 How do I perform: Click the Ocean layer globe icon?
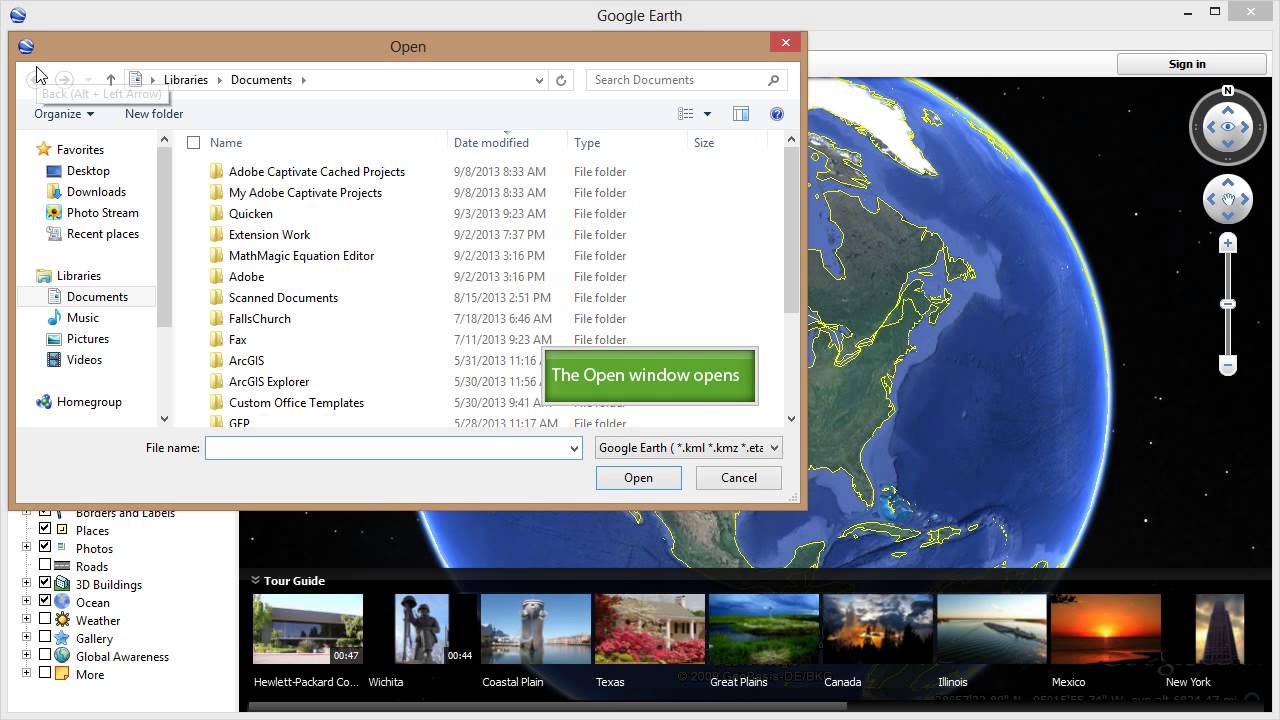point(62,602)
